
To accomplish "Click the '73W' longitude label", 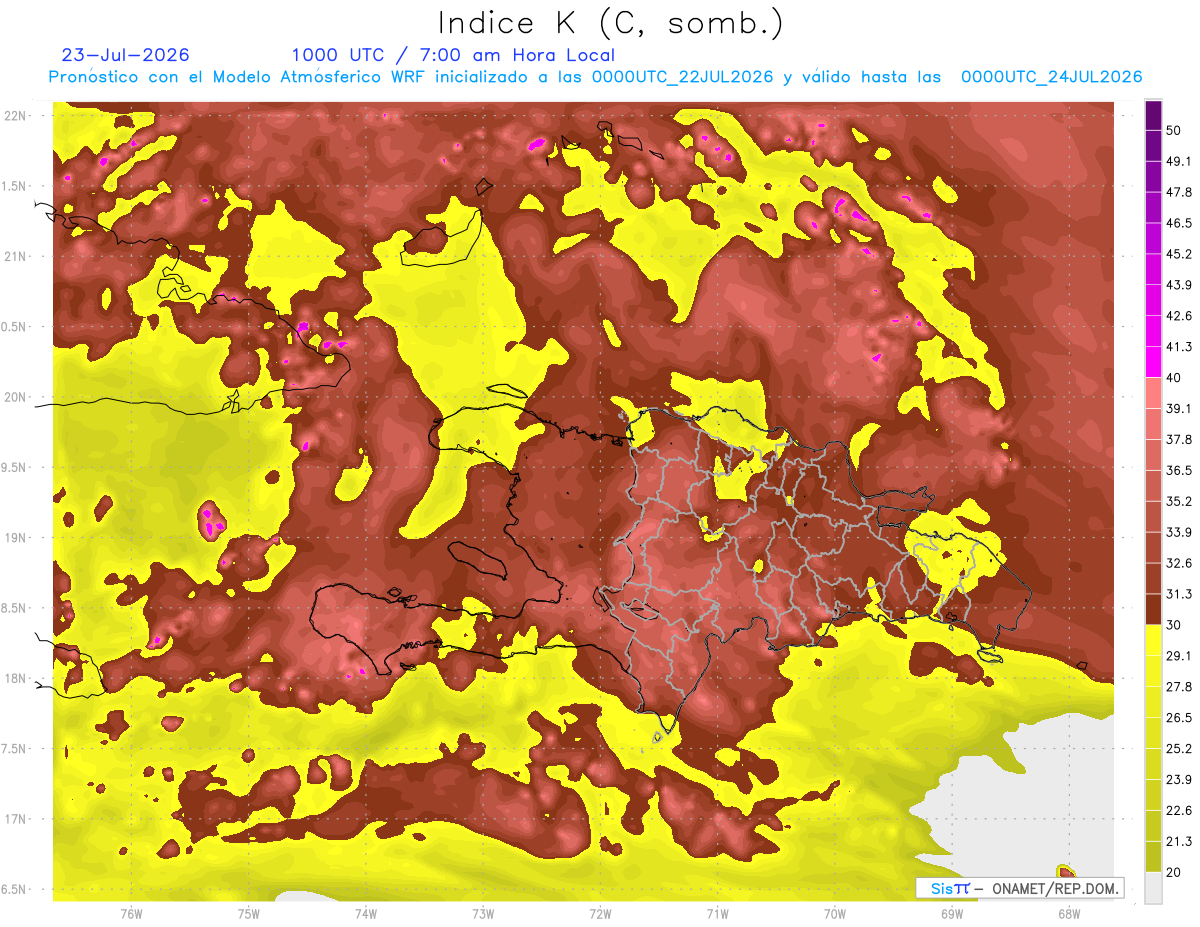I will click(483, 913).
